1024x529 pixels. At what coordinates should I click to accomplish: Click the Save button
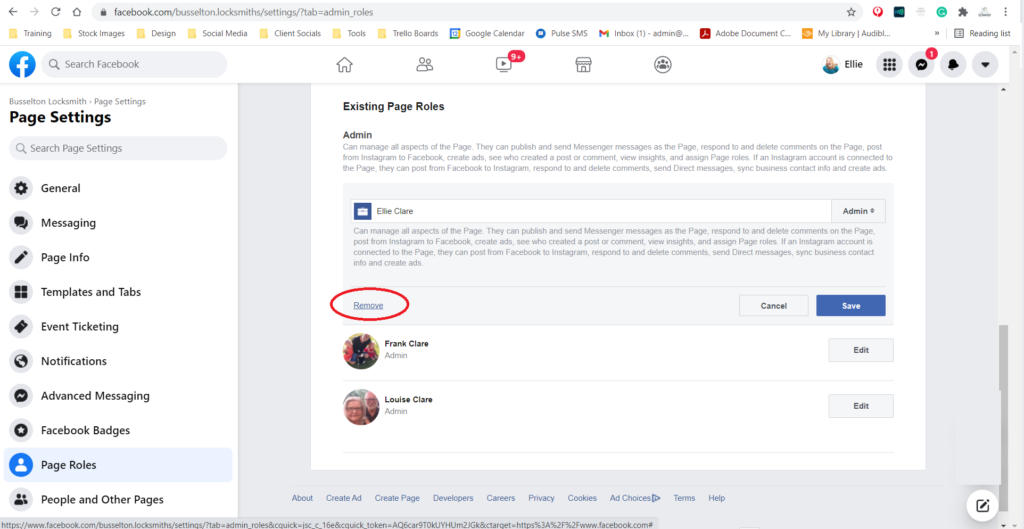coord(851,306)
